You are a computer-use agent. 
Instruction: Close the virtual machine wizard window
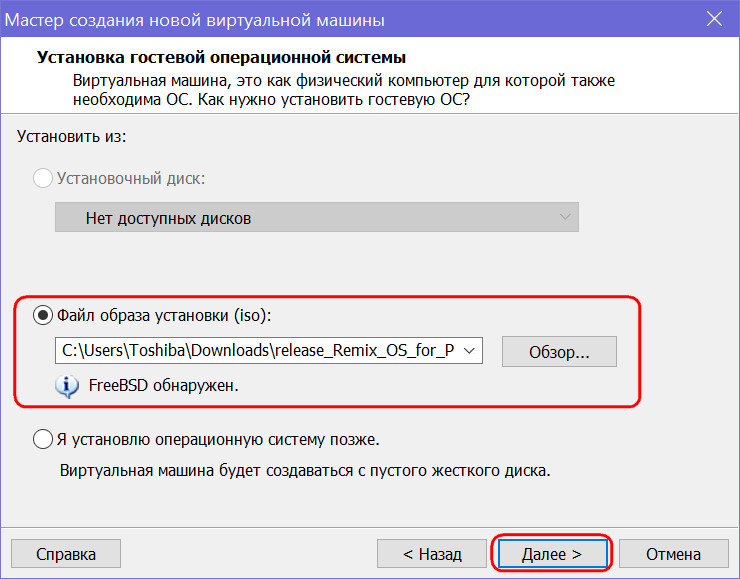coord(714,19)
